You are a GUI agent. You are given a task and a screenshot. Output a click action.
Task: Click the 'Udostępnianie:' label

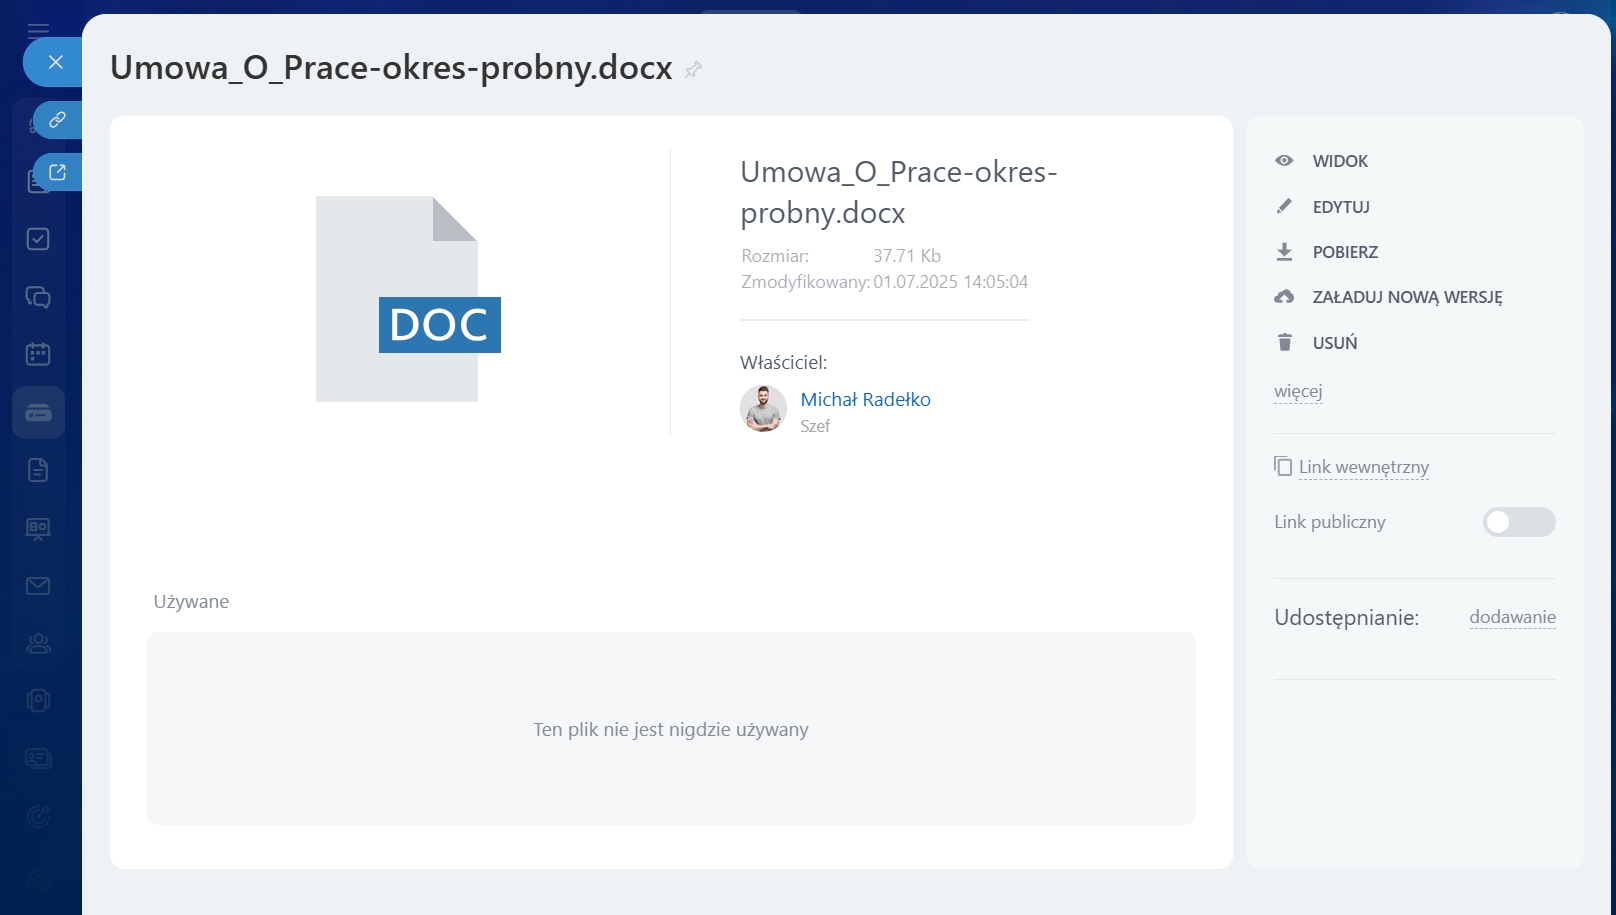[x=1346, y=617]
